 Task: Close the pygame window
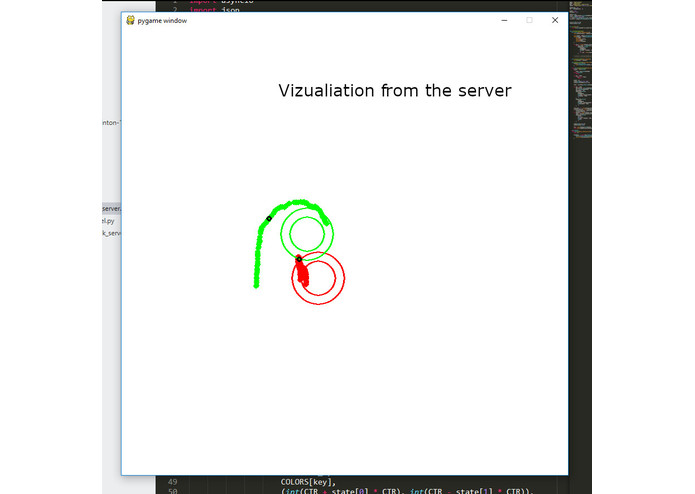[x=555, y=20]
